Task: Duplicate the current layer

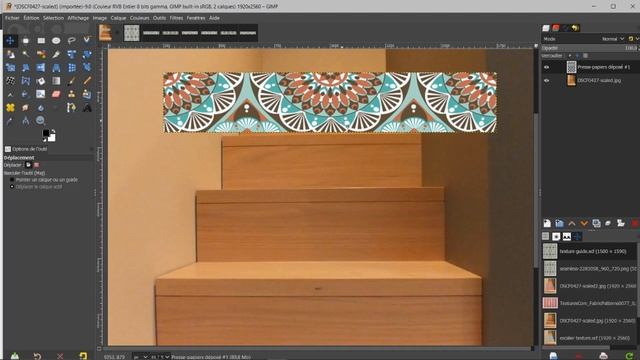Action: 596,223
